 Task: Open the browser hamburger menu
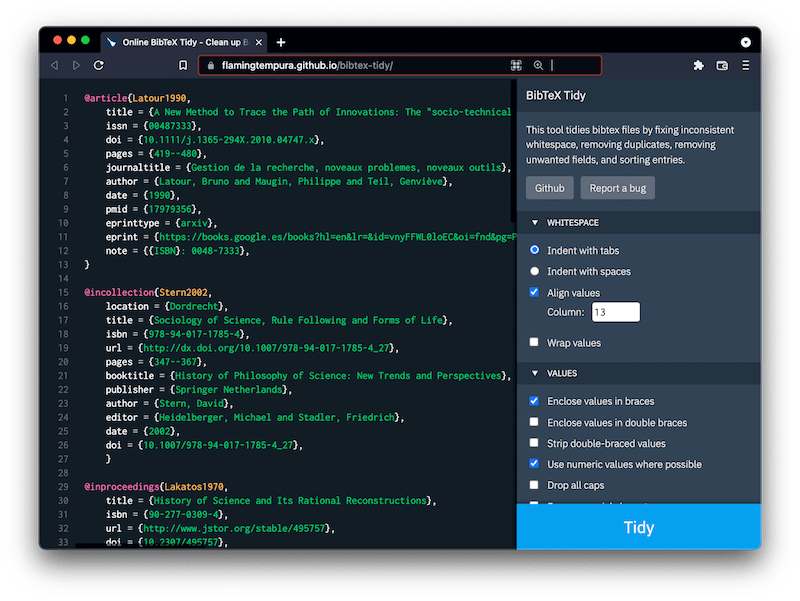coord(745,65)
